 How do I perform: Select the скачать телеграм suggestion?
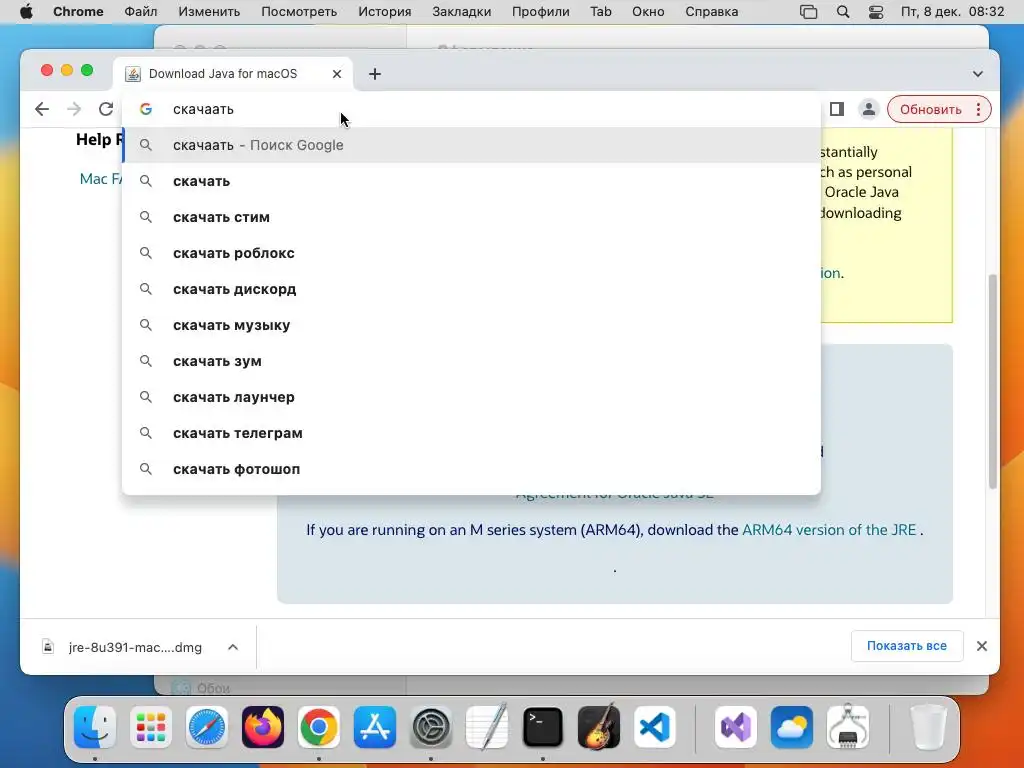tap(472, 432)
